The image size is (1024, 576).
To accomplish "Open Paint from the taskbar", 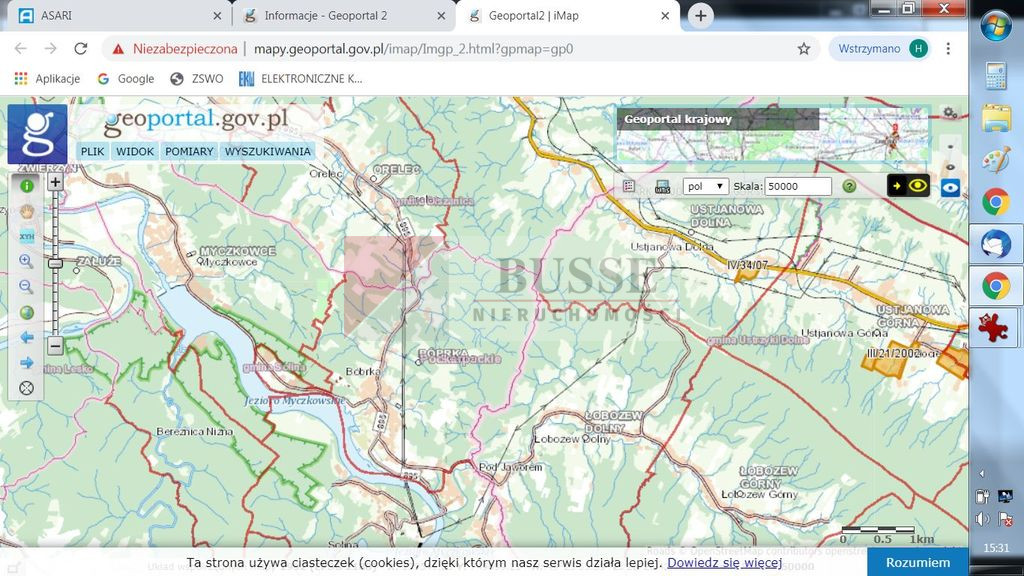I will coord(996,160).
